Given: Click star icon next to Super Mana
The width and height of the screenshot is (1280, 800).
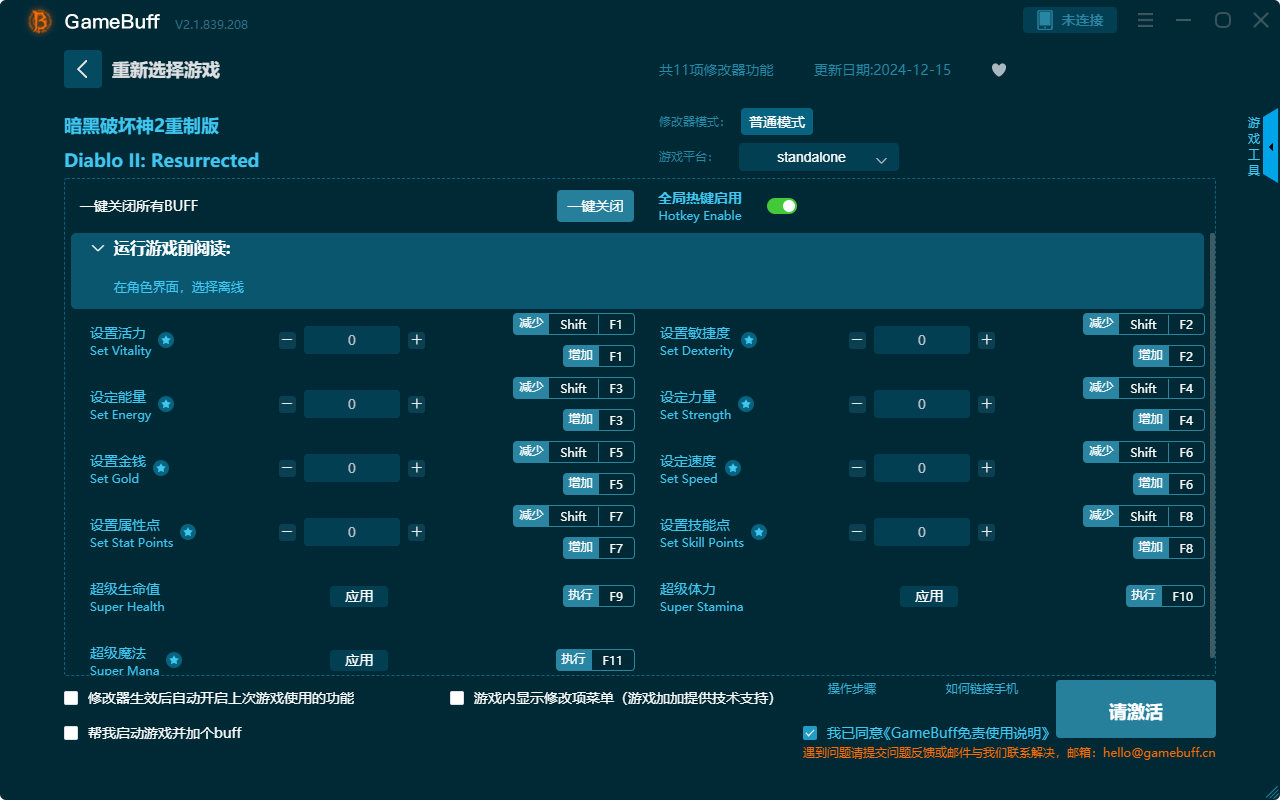Looking at the screenshot, I should tap(174, 660).
